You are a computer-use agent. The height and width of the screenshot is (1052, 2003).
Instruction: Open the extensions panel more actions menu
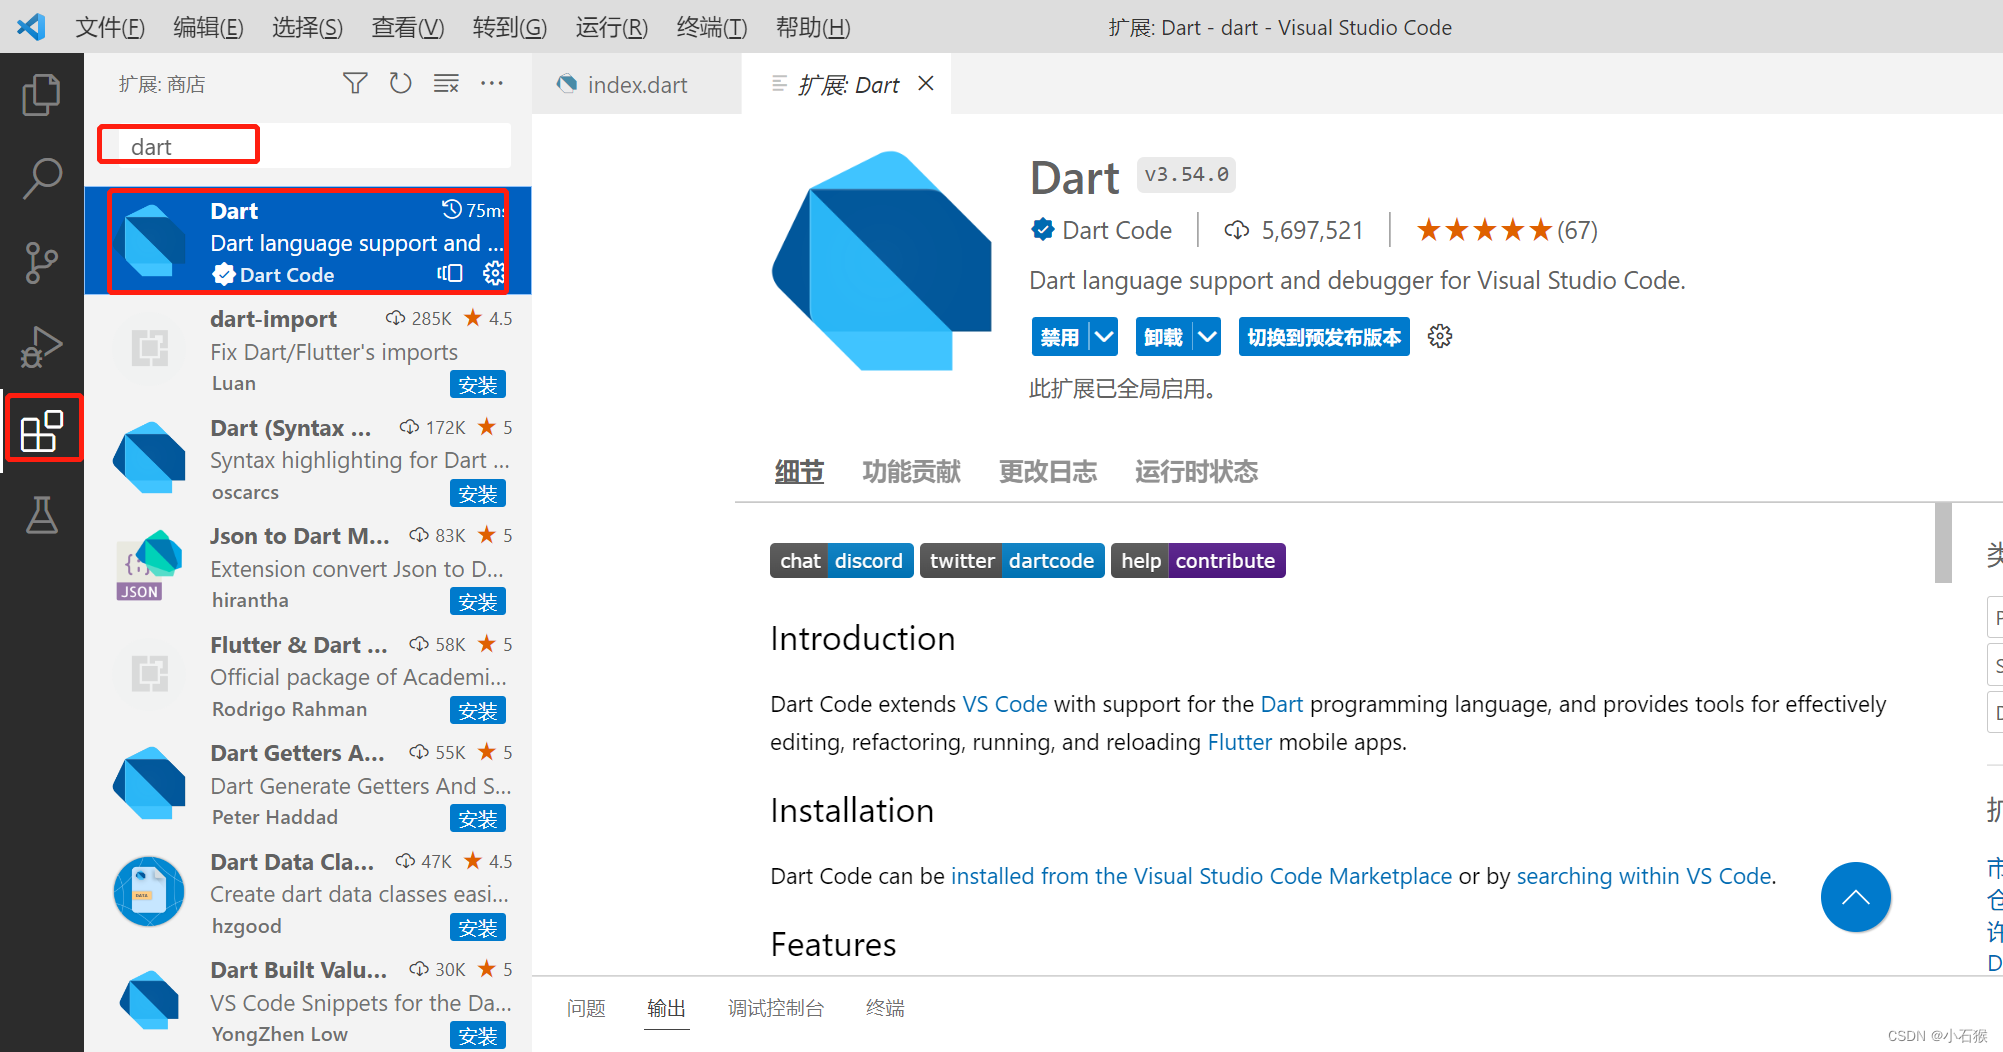click(x=492, y=83)
